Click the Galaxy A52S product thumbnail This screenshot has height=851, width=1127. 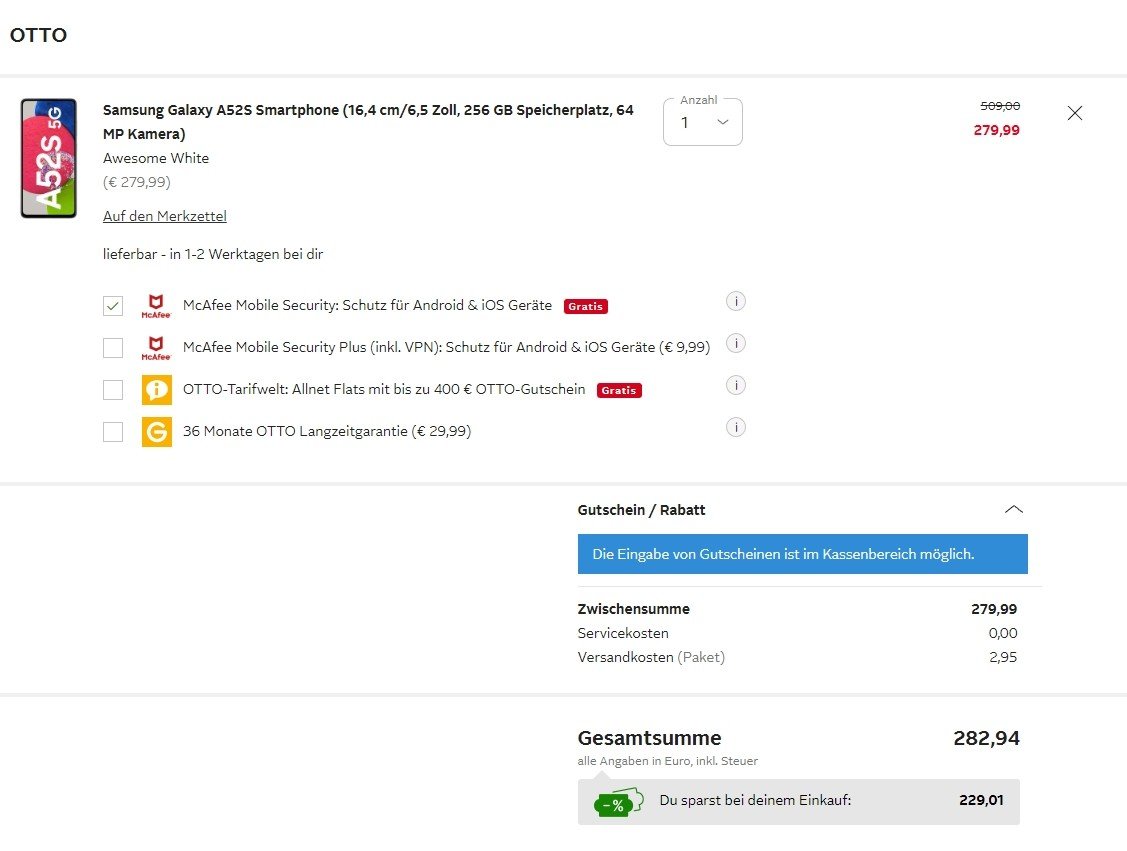(x=48, y=158)
